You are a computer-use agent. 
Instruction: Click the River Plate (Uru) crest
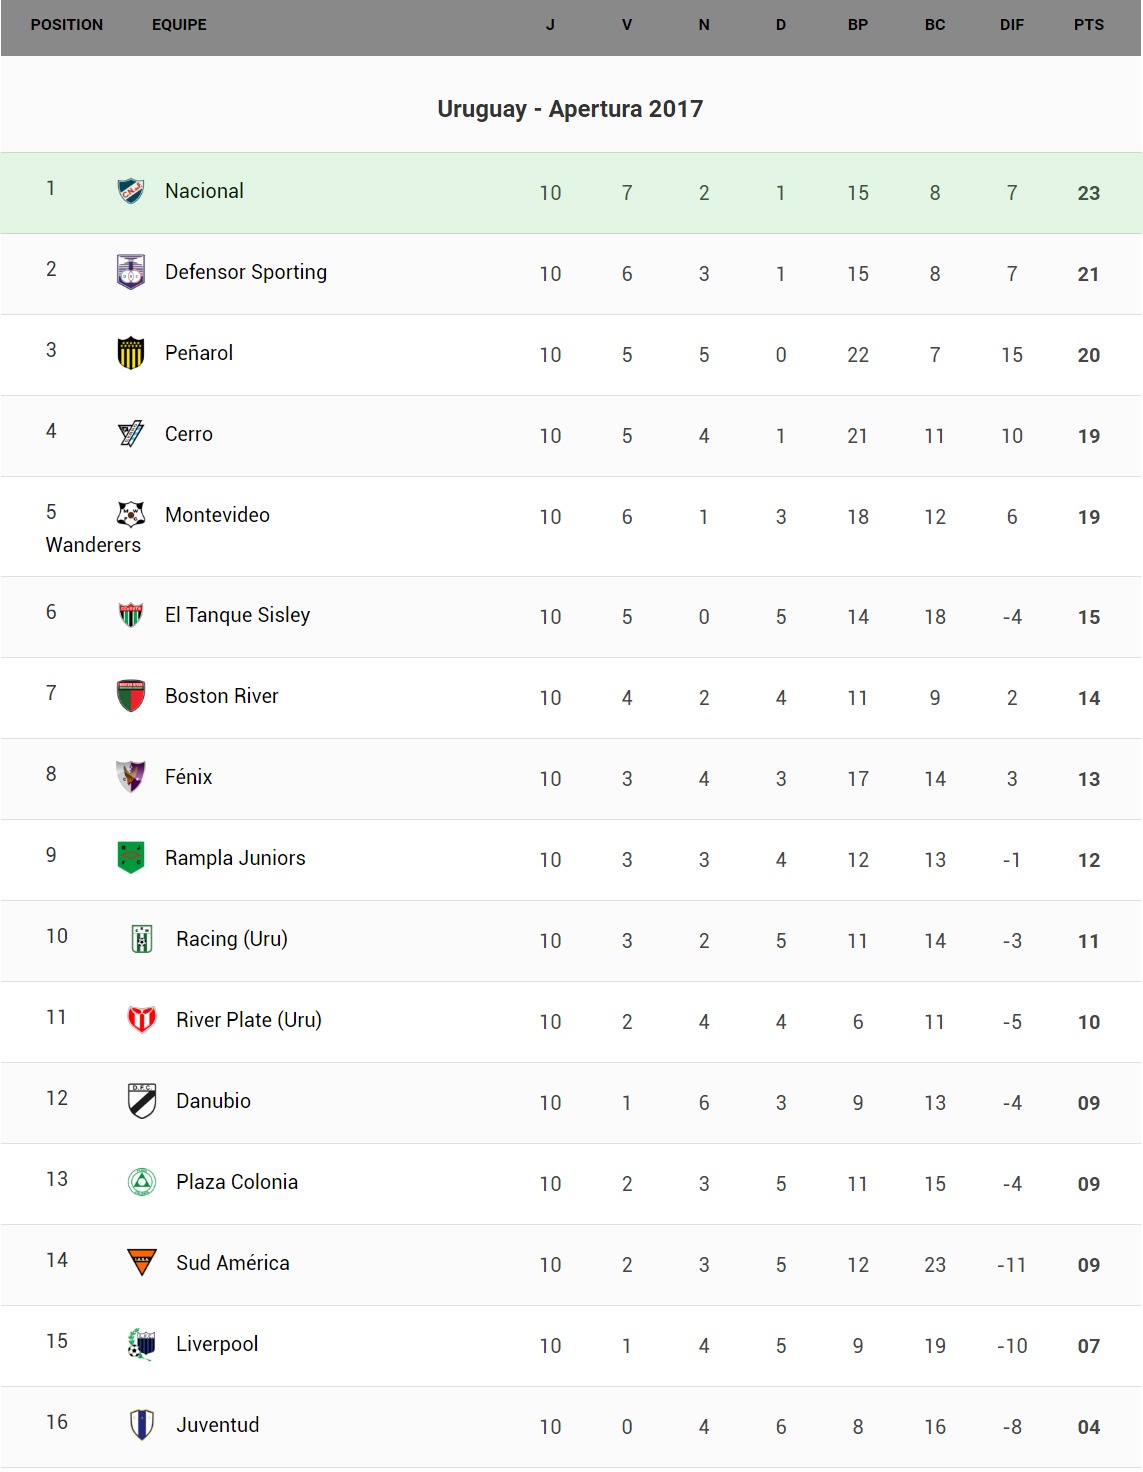click(142, 1019)
